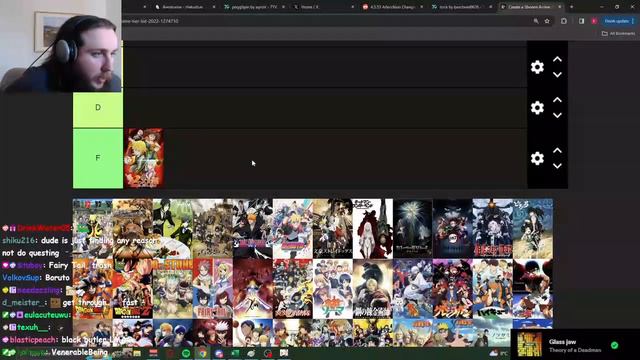Move the row above D up
The image size is (640, 360).
pos(557,60)
